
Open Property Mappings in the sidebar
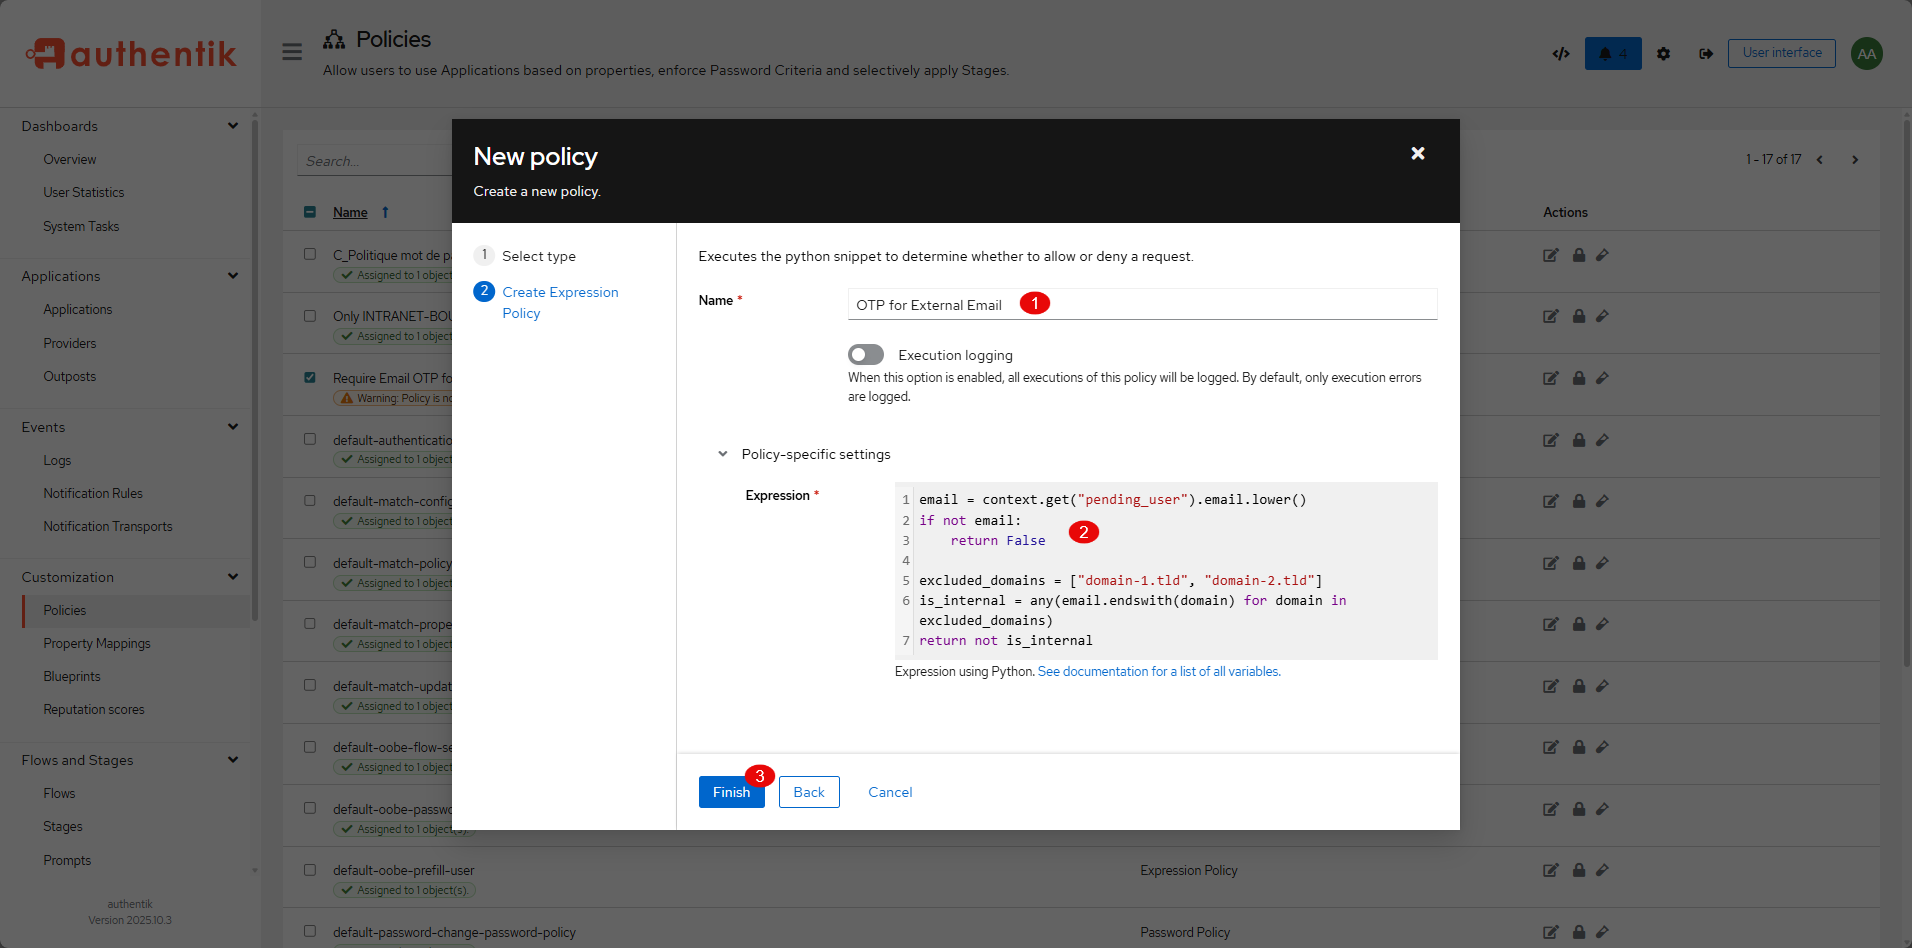click(x=97, y=644)
